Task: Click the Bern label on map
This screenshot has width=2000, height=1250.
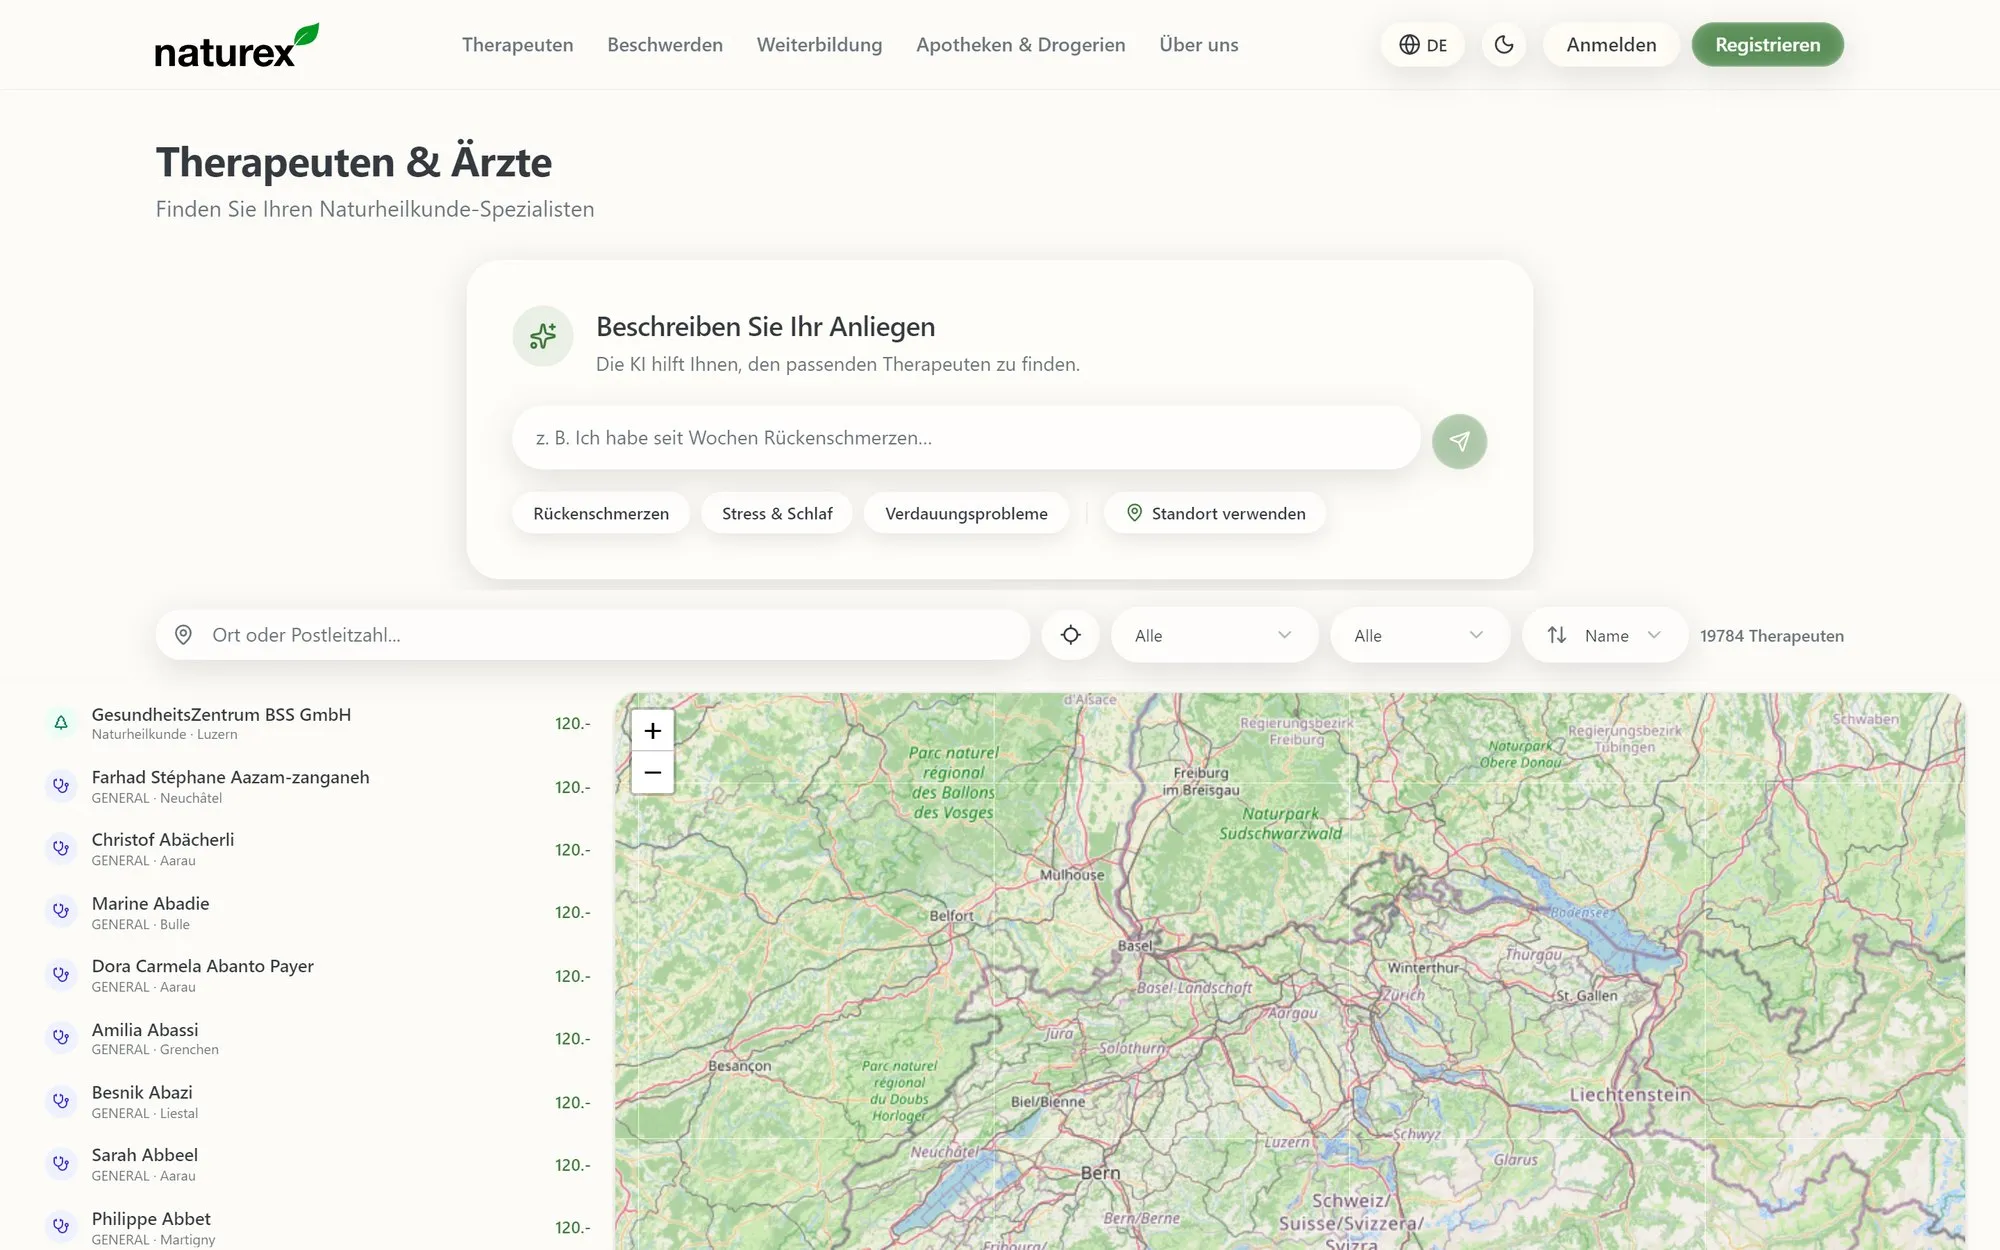Action: pos(1100,1173)
